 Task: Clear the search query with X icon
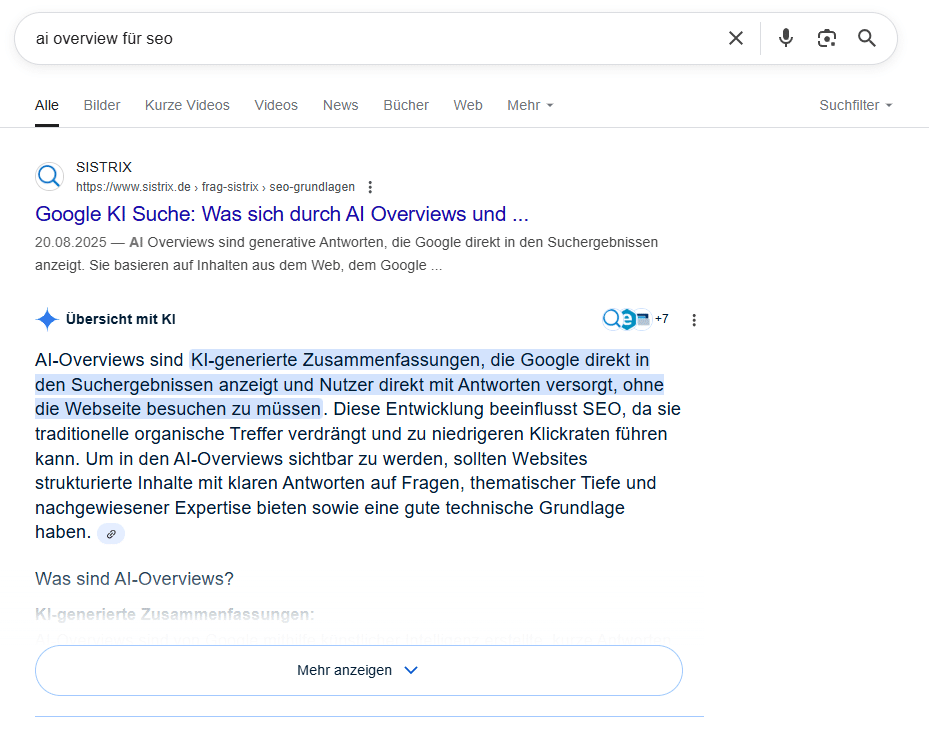736,38
